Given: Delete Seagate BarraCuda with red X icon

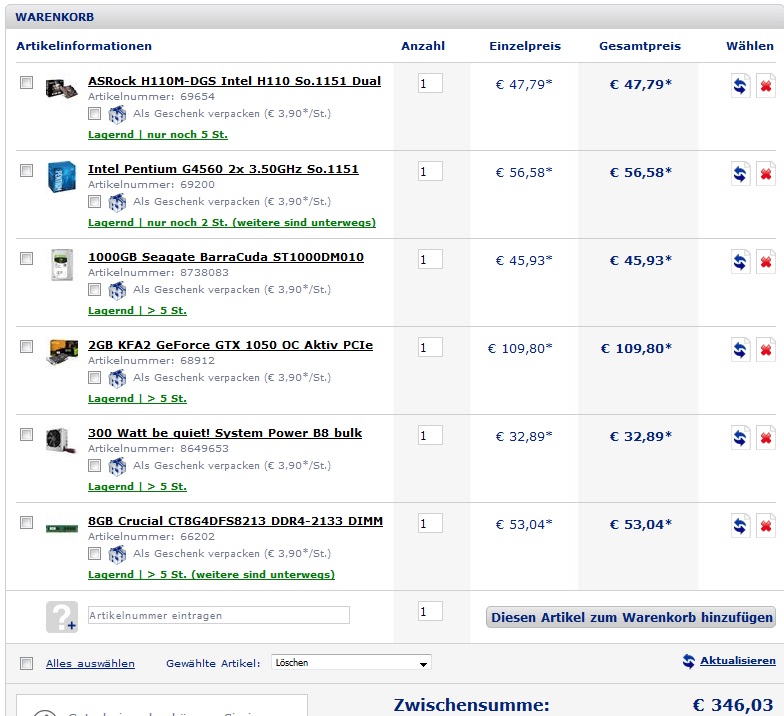Looking at the screenshot, I should (x=766, y=262).
